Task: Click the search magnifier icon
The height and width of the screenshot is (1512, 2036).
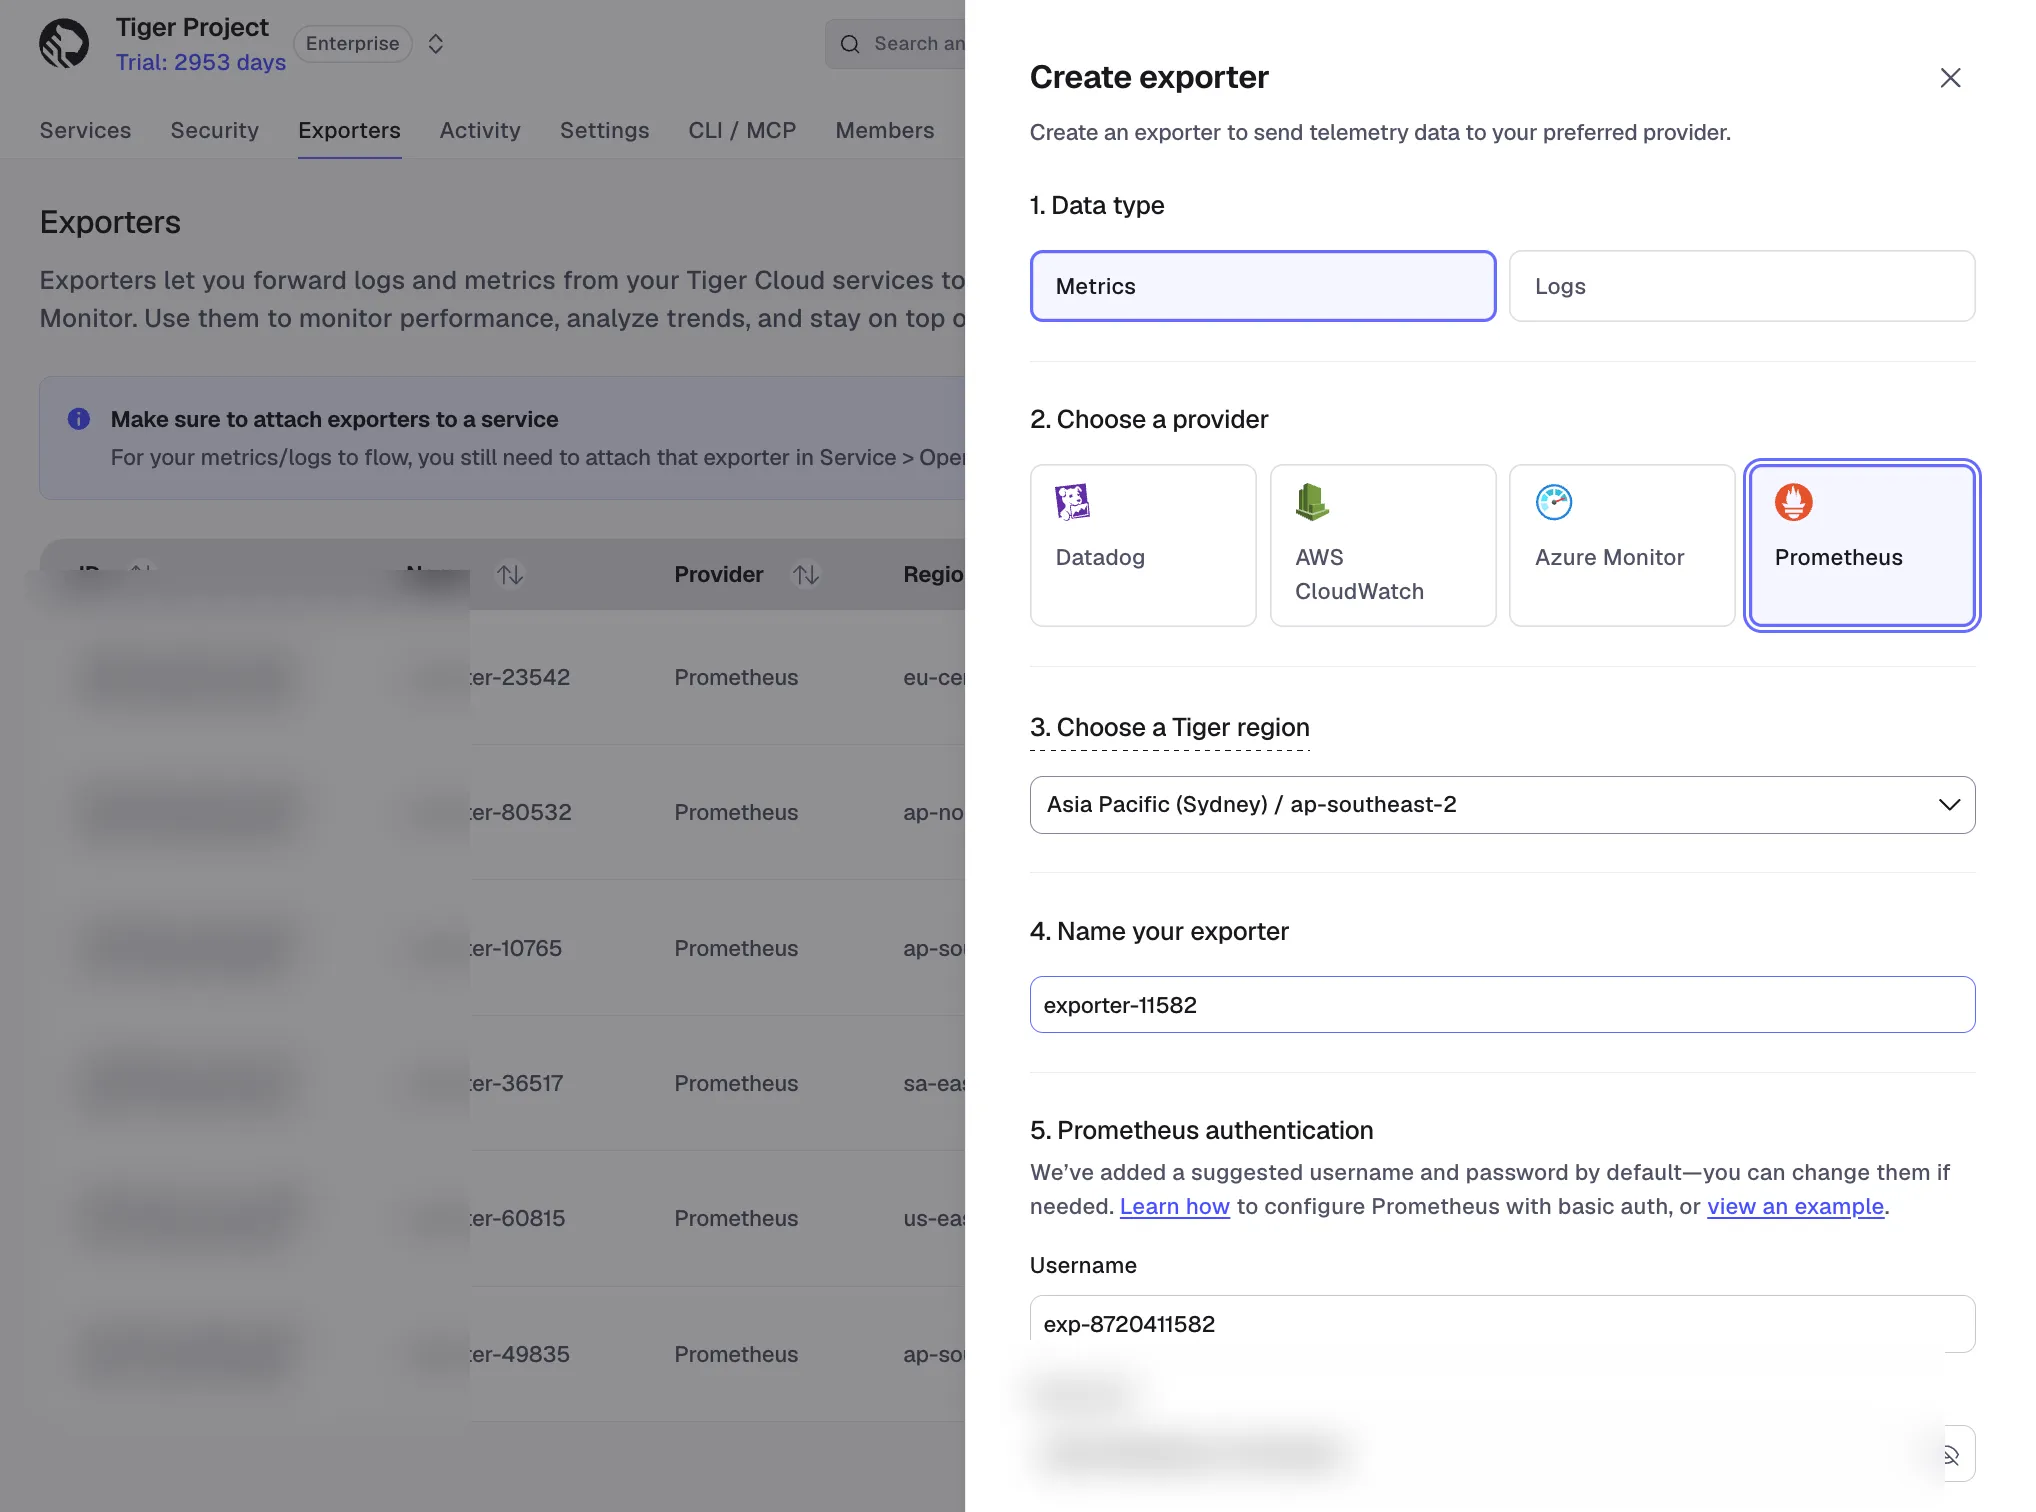Action: pos(850,44)
